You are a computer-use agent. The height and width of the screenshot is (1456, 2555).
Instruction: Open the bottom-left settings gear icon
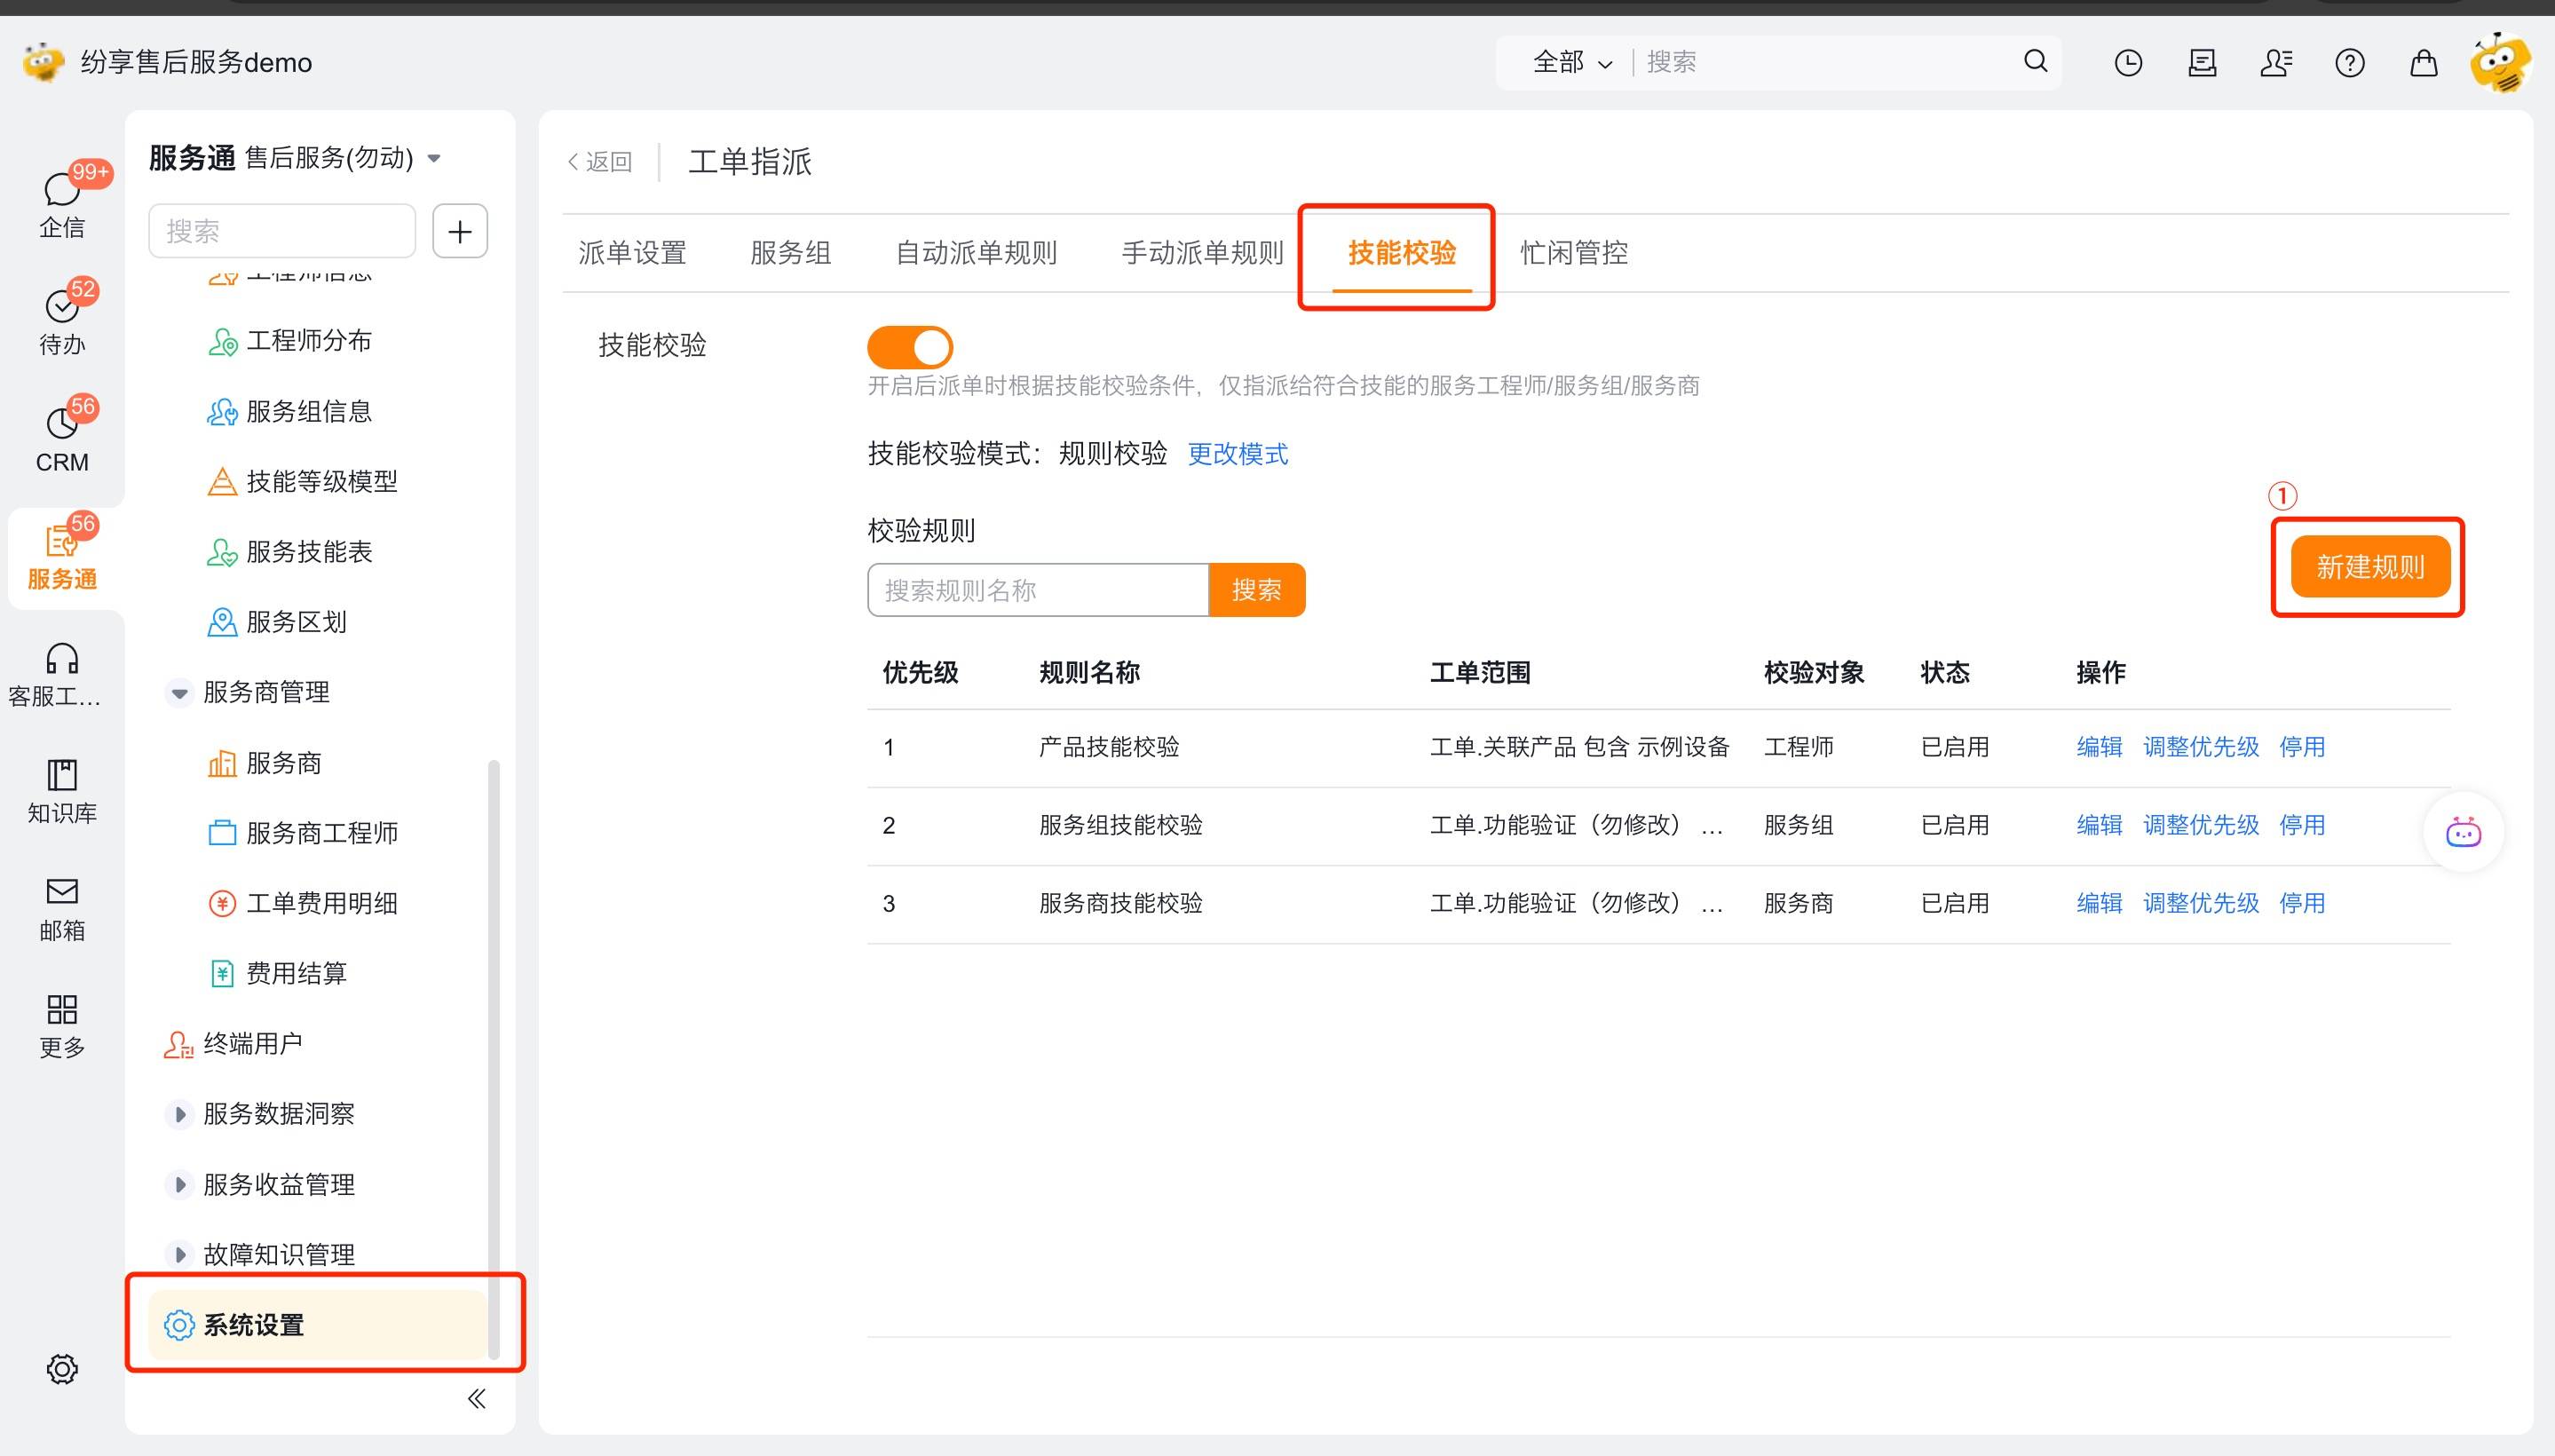[x=62, y=1368]
